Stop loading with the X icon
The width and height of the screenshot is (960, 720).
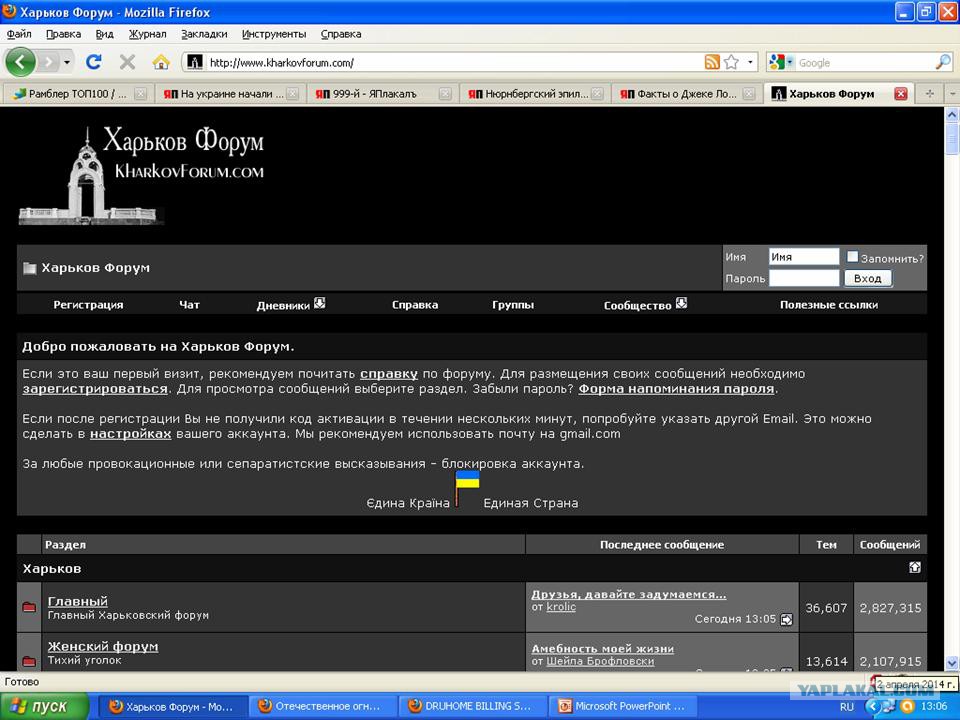[x=127, y=62]
